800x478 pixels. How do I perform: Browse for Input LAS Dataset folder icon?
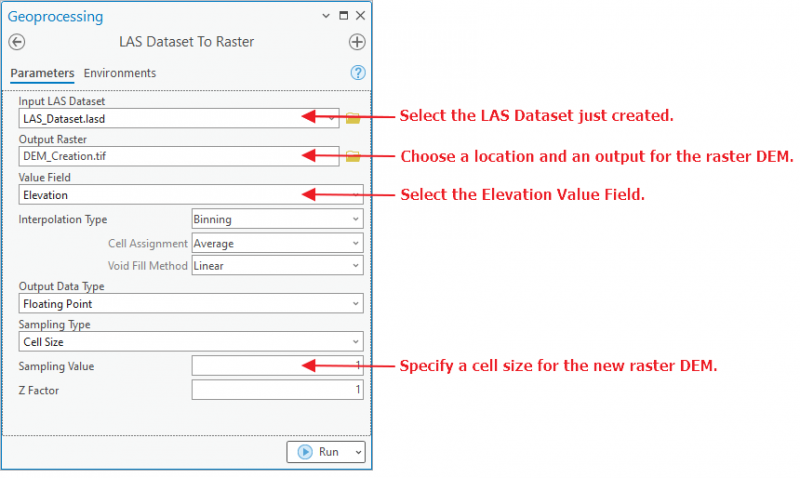pos(352,118)
